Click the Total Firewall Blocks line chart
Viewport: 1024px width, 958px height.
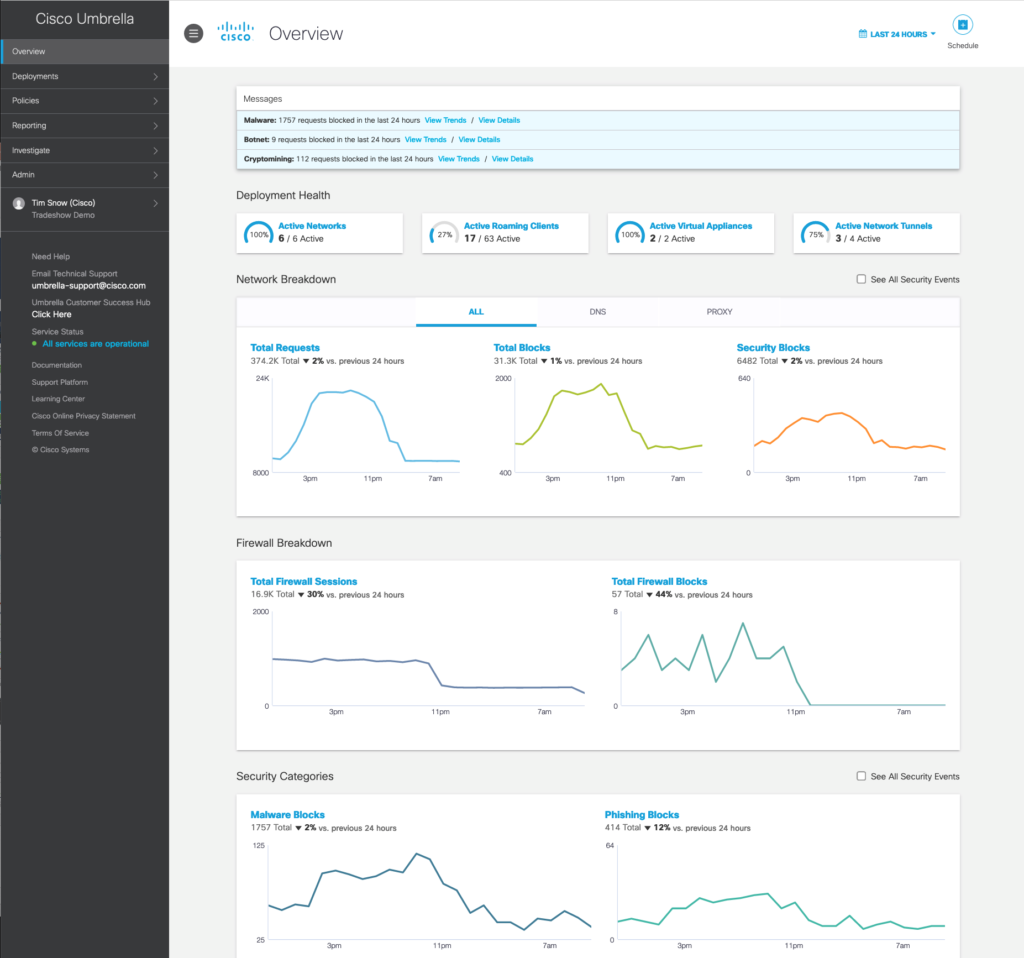click(783, 658)
